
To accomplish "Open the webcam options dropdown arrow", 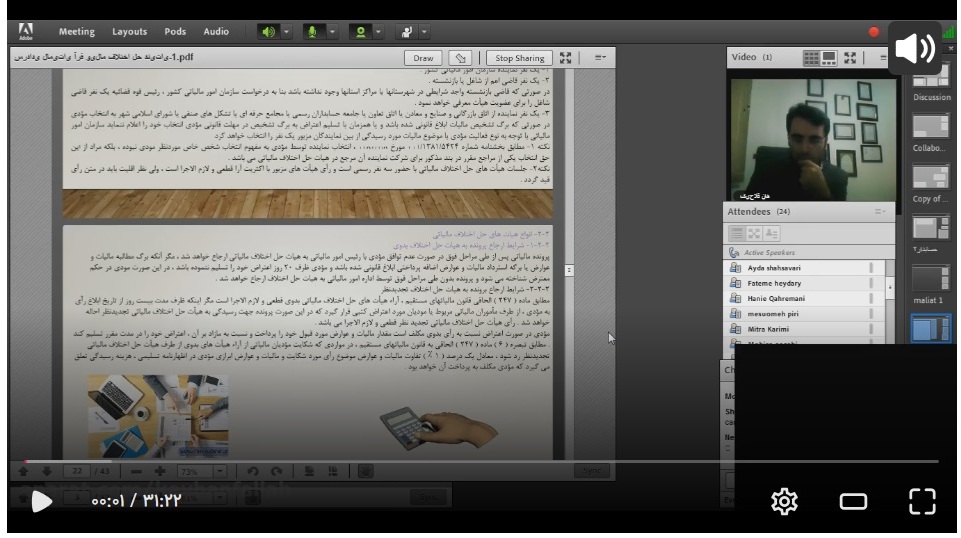I will [378, 31].
